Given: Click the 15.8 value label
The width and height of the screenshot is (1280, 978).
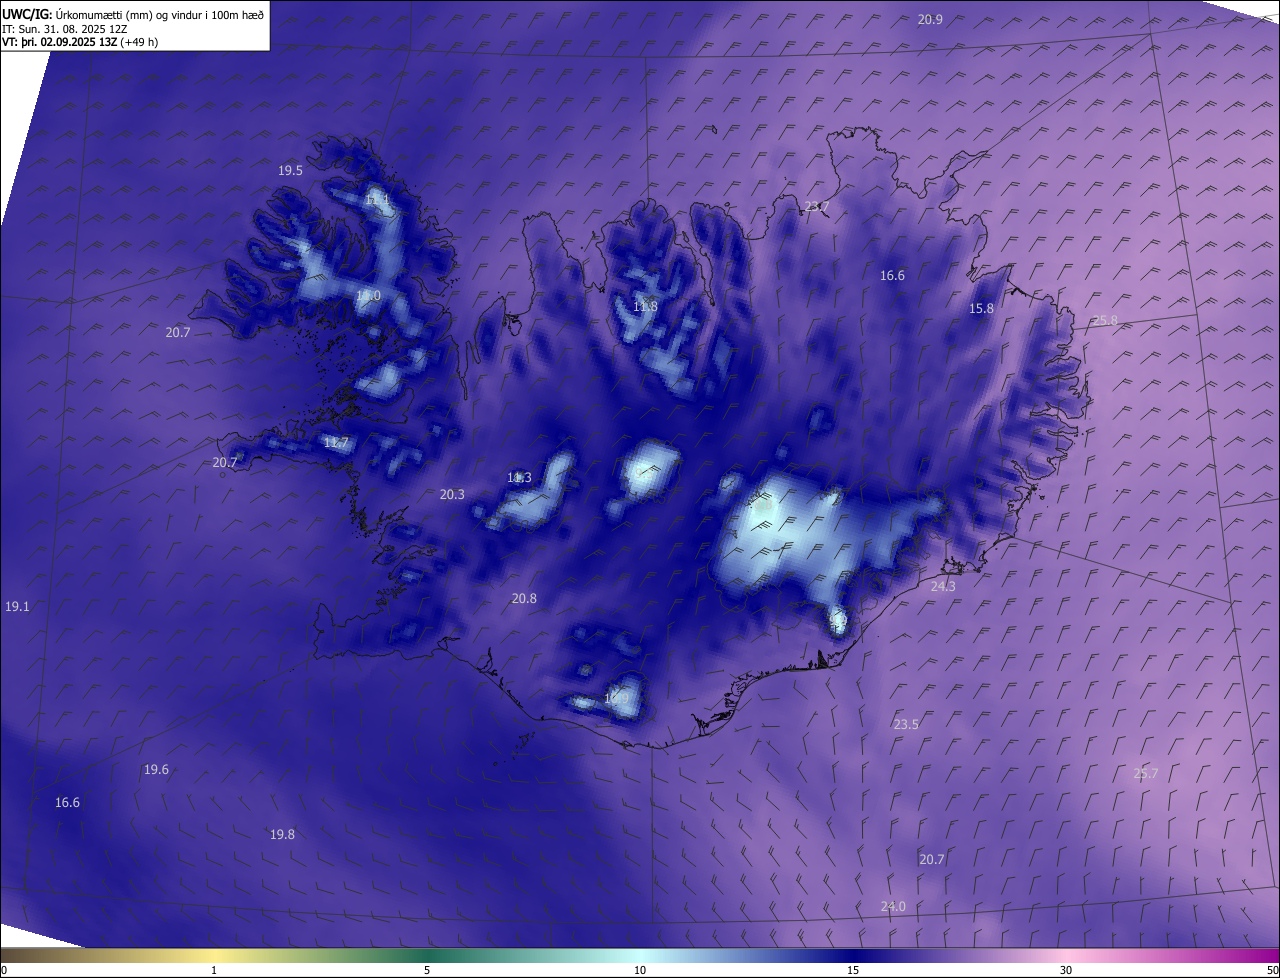Looking at the screenshot, I should 982,309.
